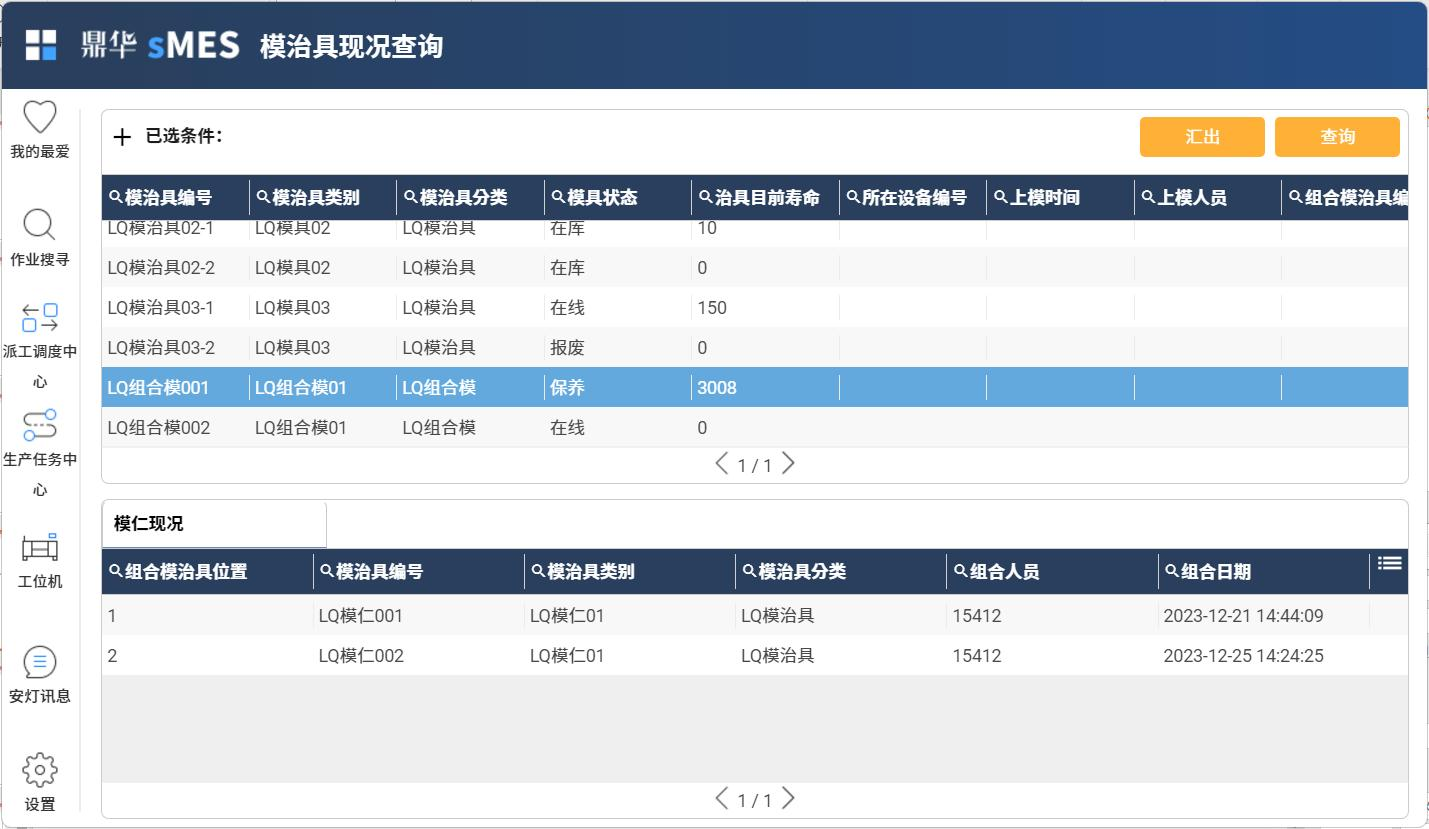This screenshot has width=1429, height=829.
Task: Open column list menu icon in 模仁现况 table
Action: click(1389, 563)
